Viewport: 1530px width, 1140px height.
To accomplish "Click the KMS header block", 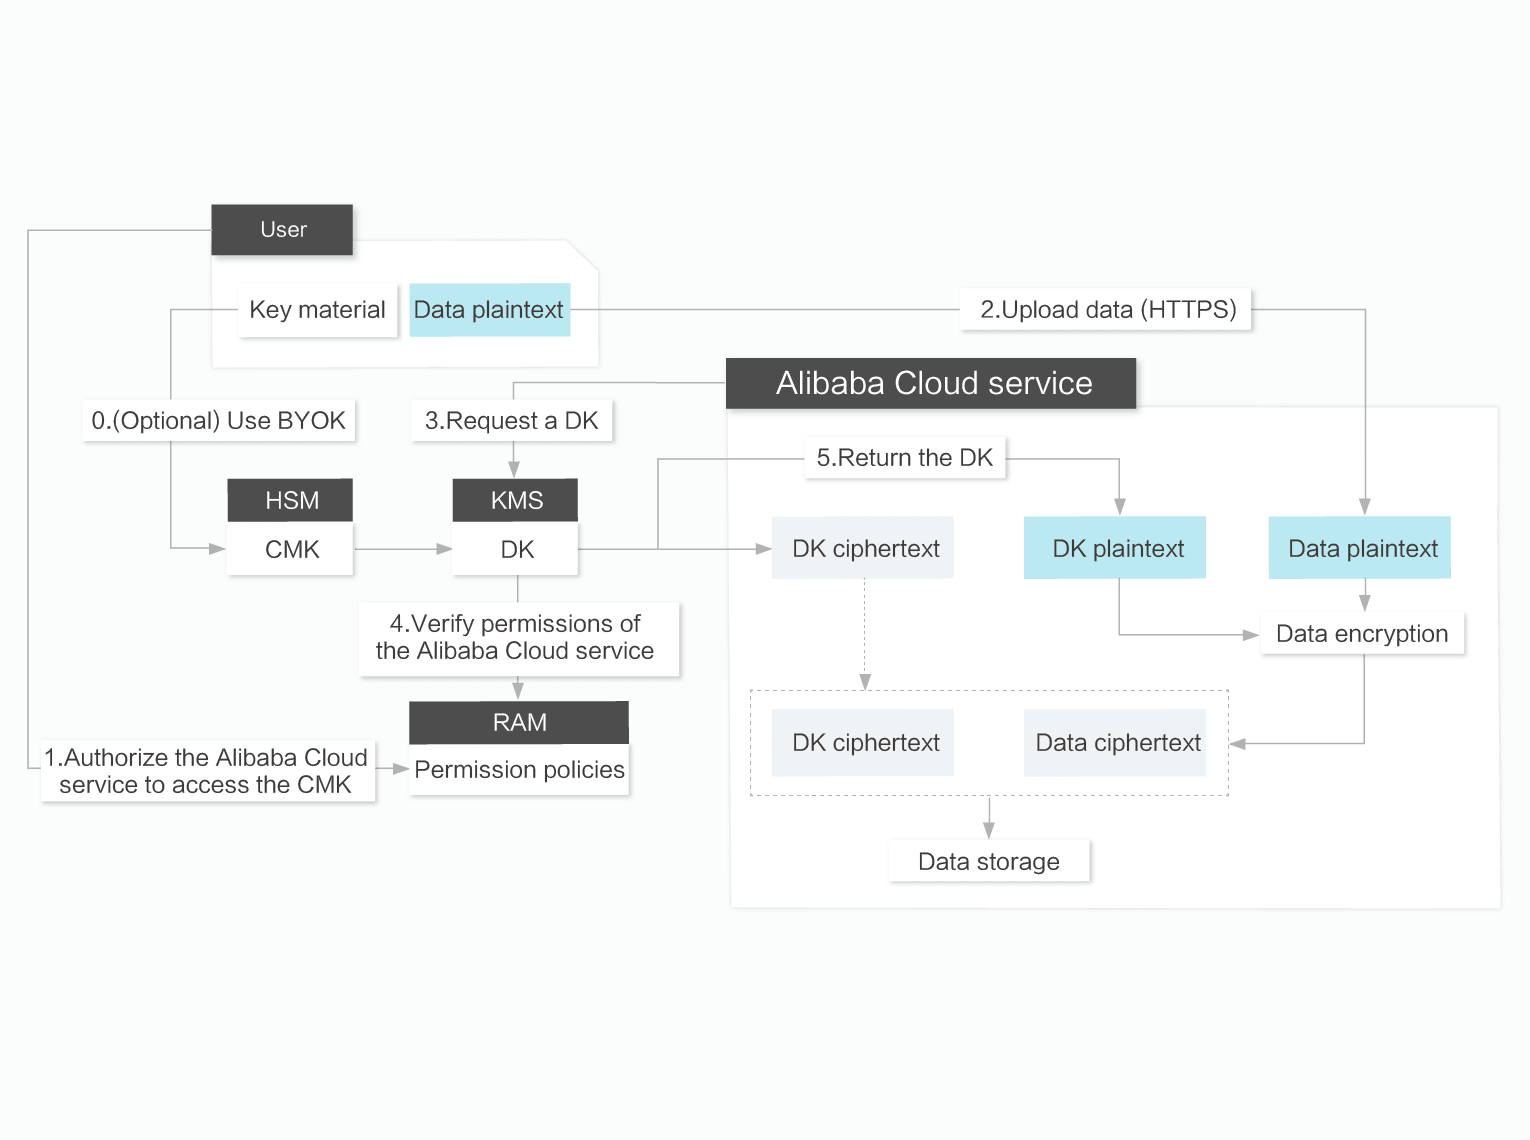I will pos(516,500).
